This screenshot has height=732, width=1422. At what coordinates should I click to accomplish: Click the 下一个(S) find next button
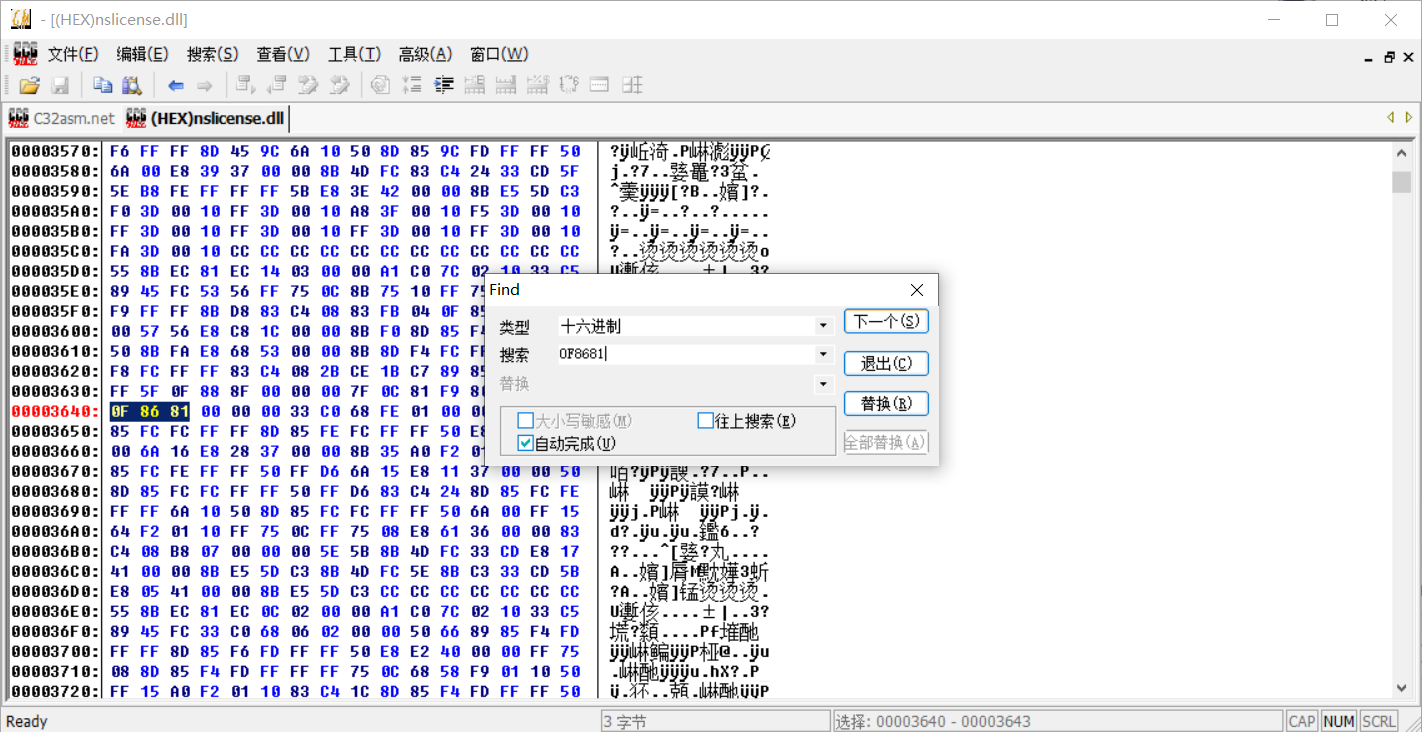coord(886,321)
